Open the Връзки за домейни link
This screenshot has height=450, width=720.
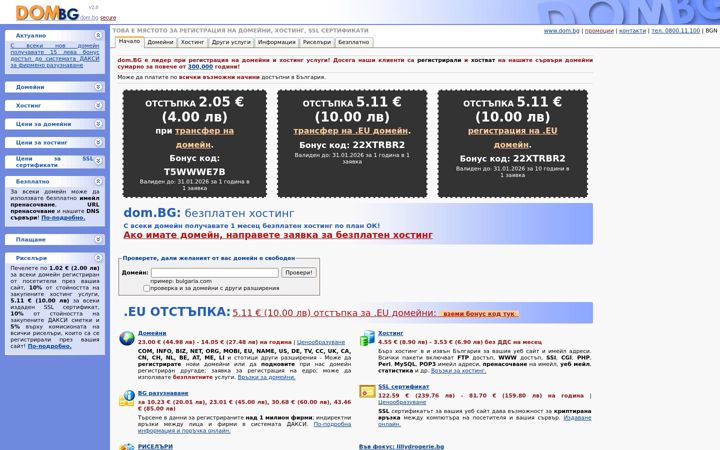tap(266, 377)
